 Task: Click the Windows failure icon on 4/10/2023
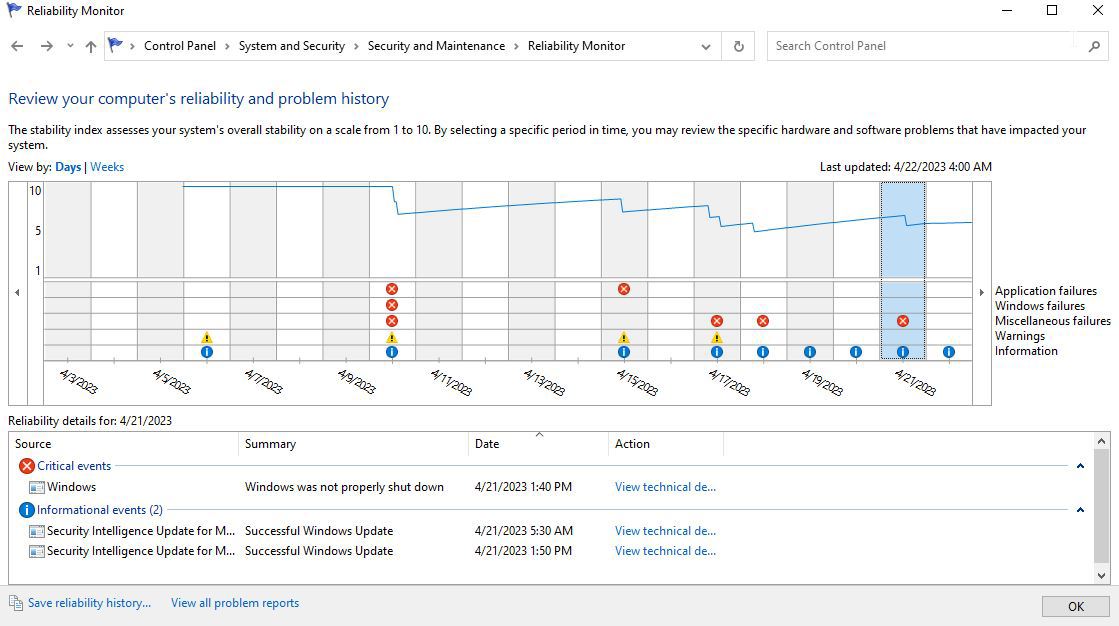392,305
